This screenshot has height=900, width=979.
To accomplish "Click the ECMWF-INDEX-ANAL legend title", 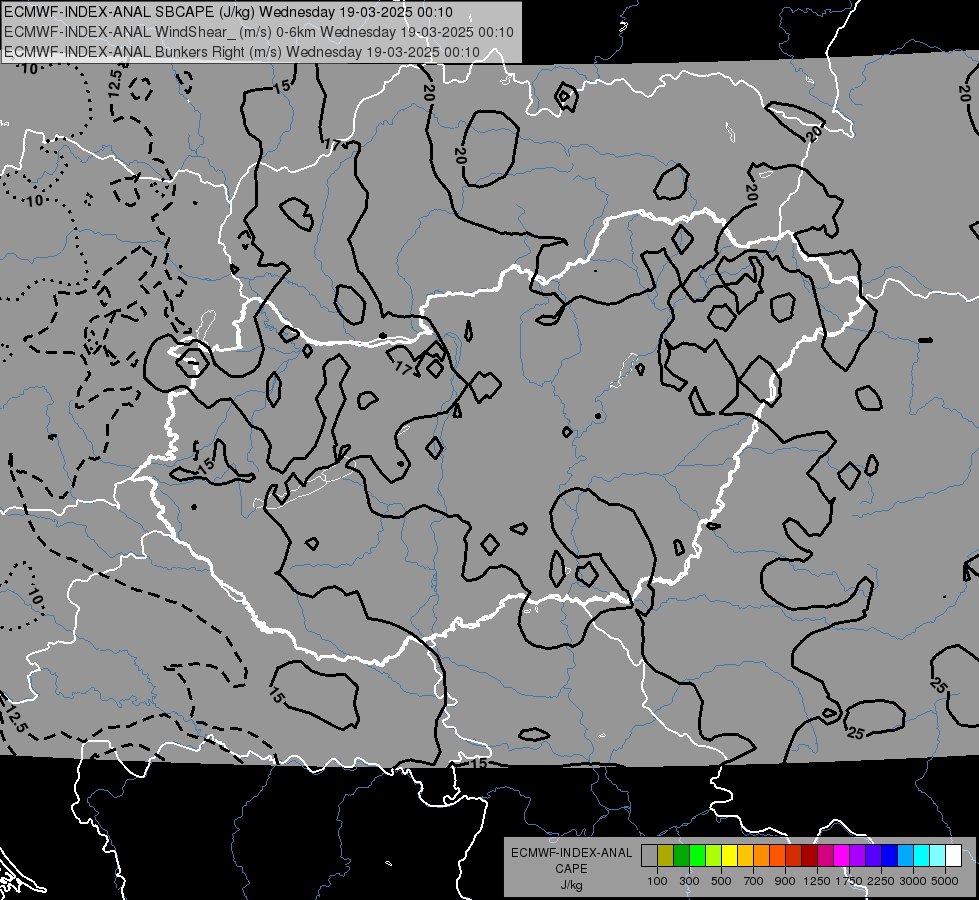I will point(572,853).
